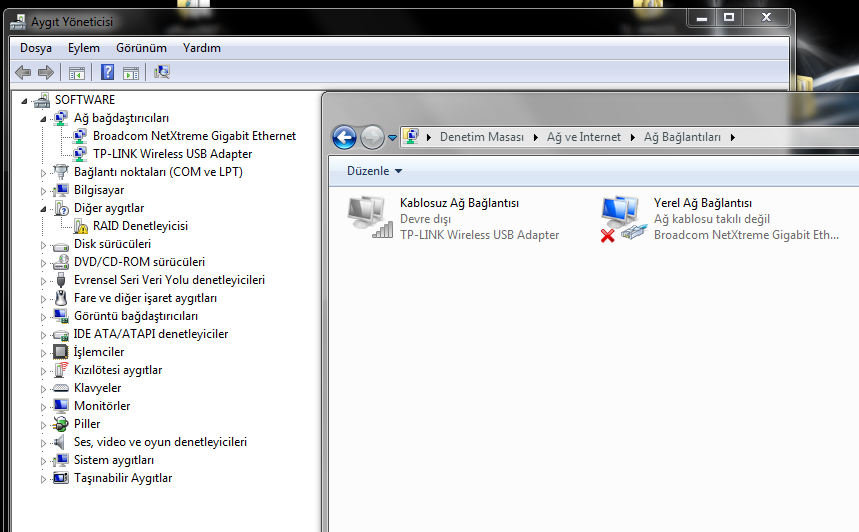Click the TP-LINK Wireless USB Adapter icon

coord(80,153)
